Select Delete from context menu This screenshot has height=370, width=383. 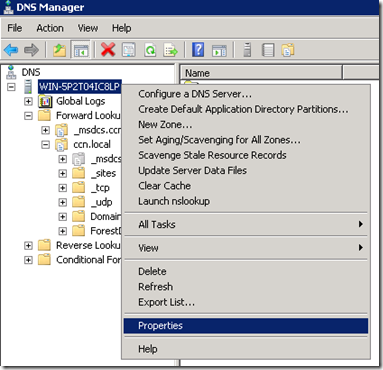tap(246, 271)
